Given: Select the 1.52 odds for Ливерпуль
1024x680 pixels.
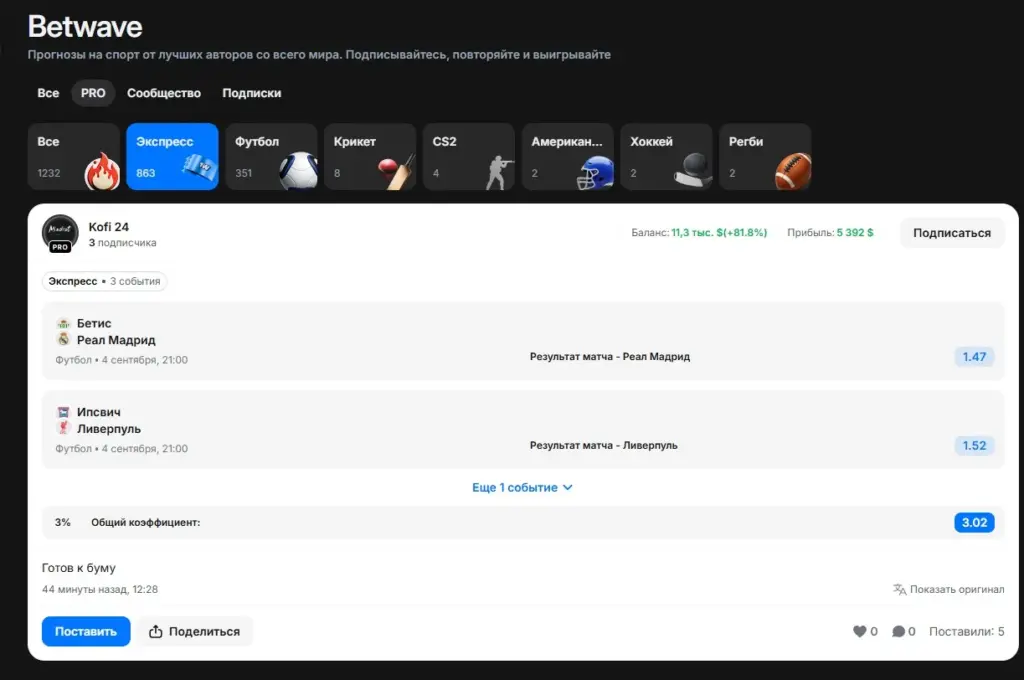Looking at the screenshot, I should pyautogui.click(x=974, y=445).
